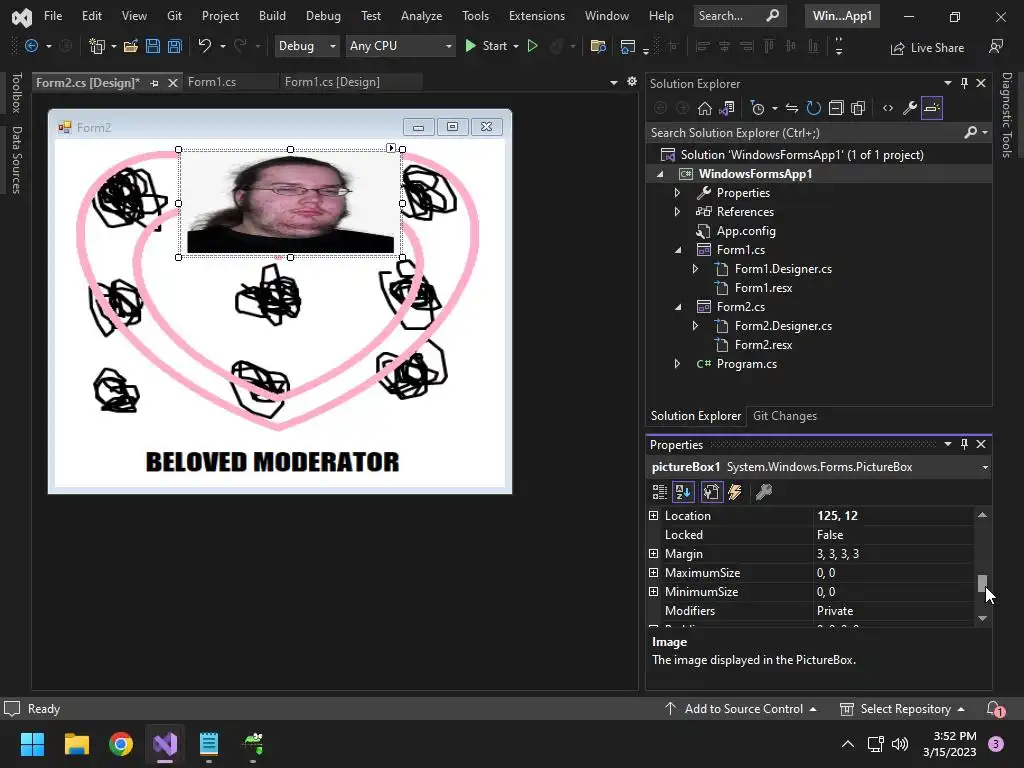Click the View Code icon in Solution Explorer

888,108
